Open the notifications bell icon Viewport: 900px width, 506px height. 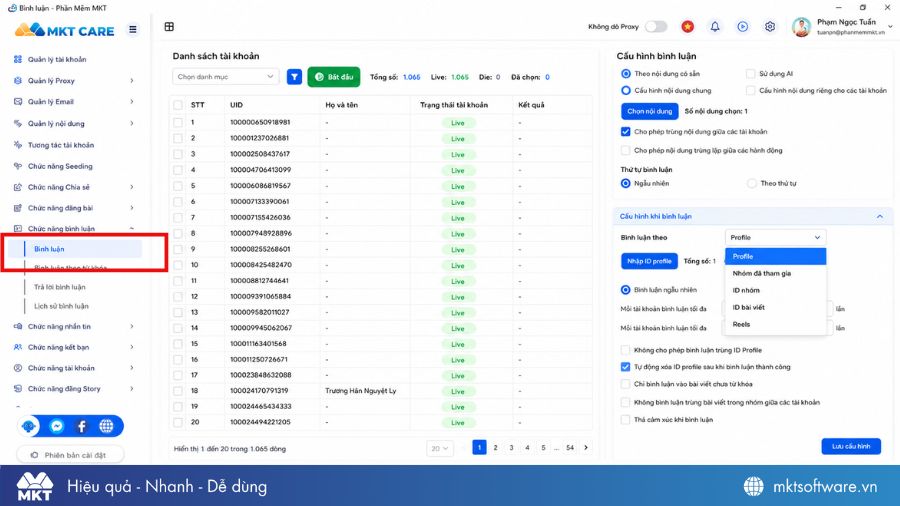pos(715,26)
